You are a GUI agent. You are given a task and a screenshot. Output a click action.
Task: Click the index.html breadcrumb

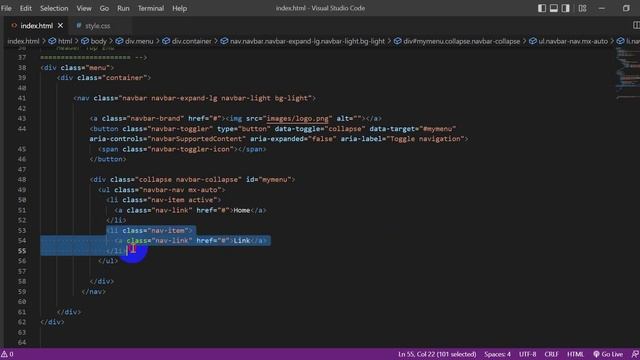click(x=23, y=41)
